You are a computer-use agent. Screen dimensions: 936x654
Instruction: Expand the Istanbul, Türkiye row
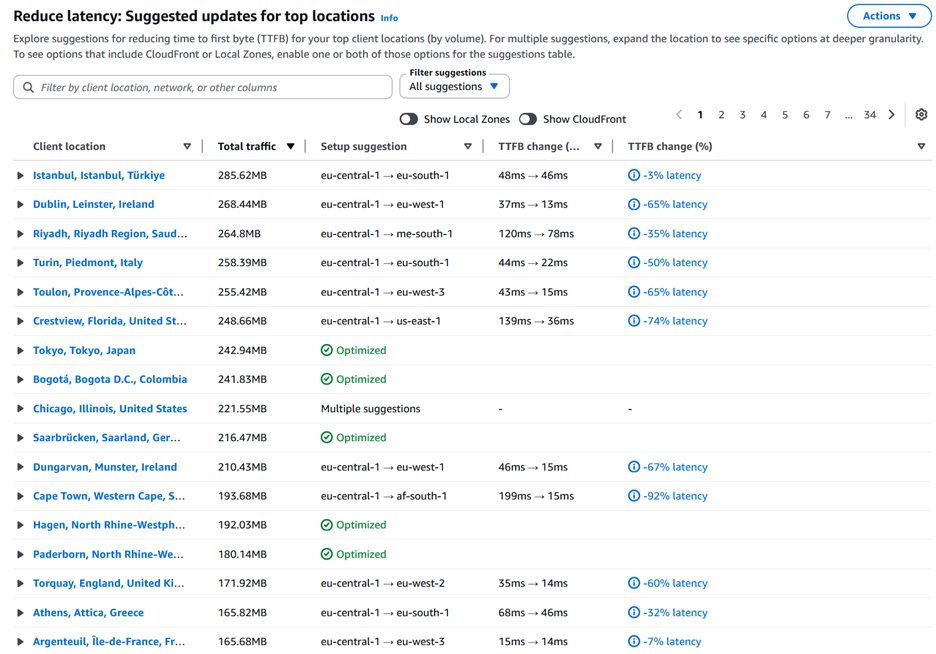coord(20,176)
